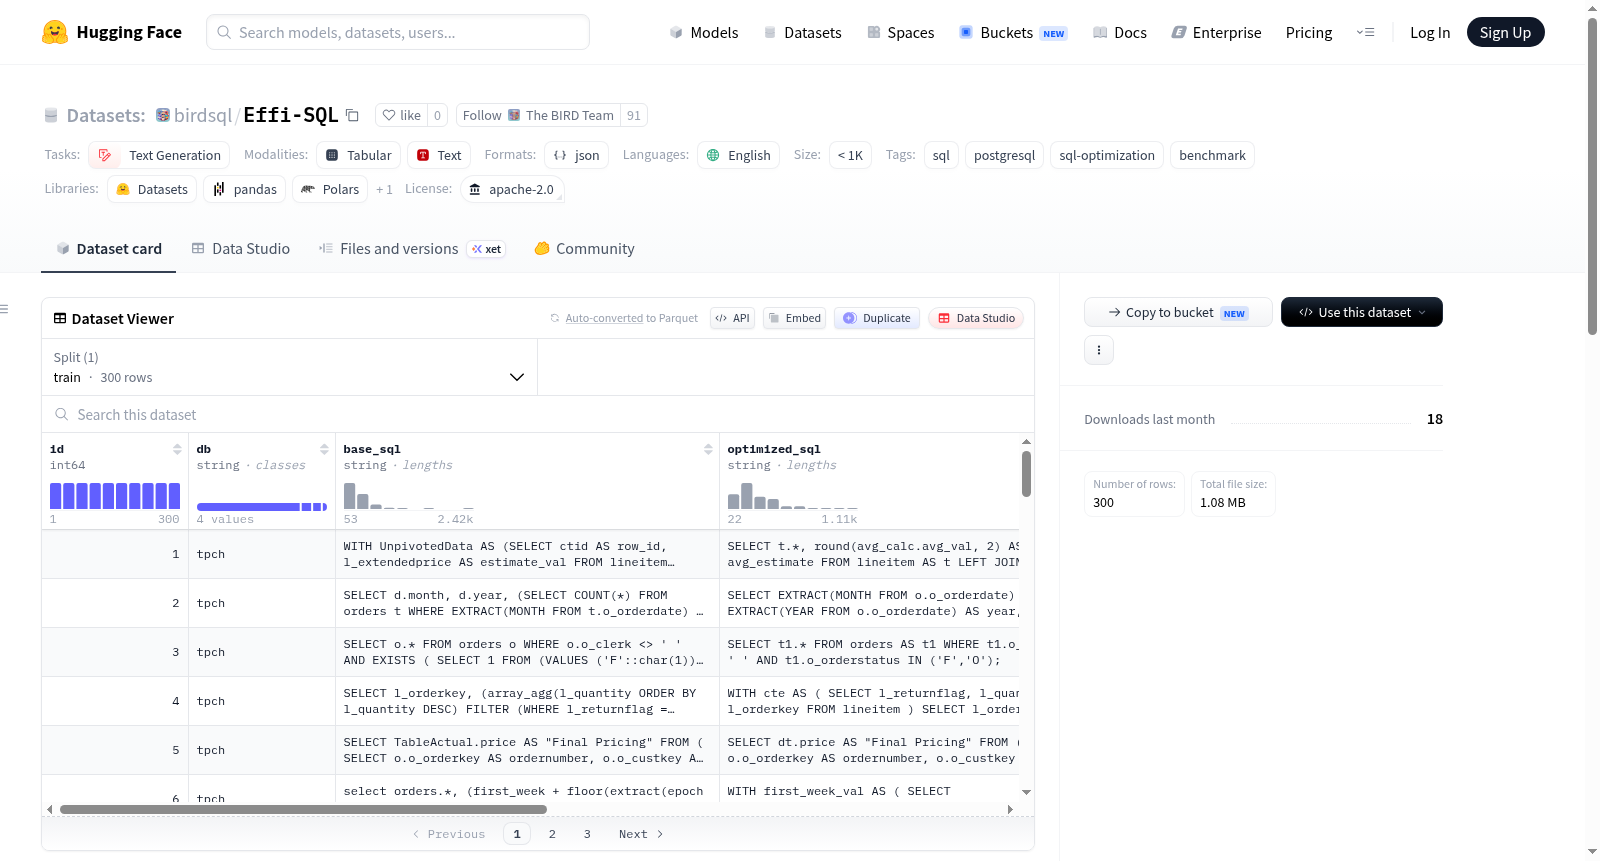Click the Search this dataset field

pos(538,414)
